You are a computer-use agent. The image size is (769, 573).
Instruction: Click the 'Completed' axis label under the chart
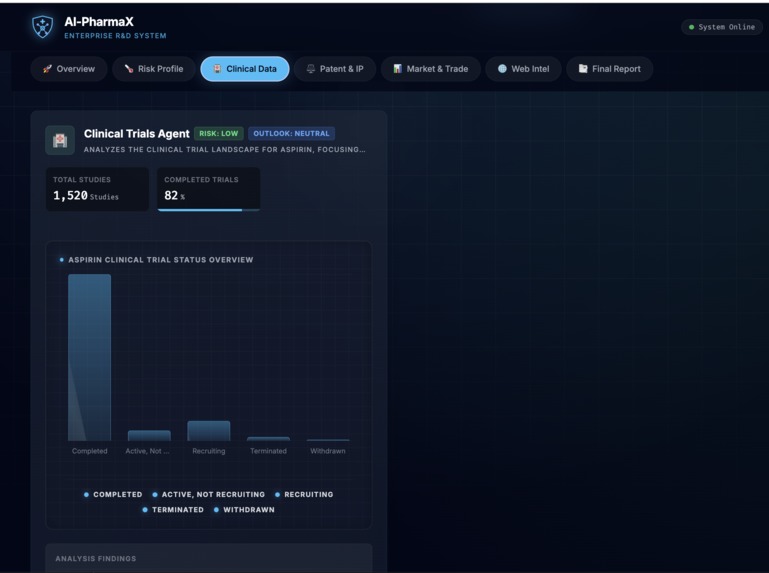[89, 451]
